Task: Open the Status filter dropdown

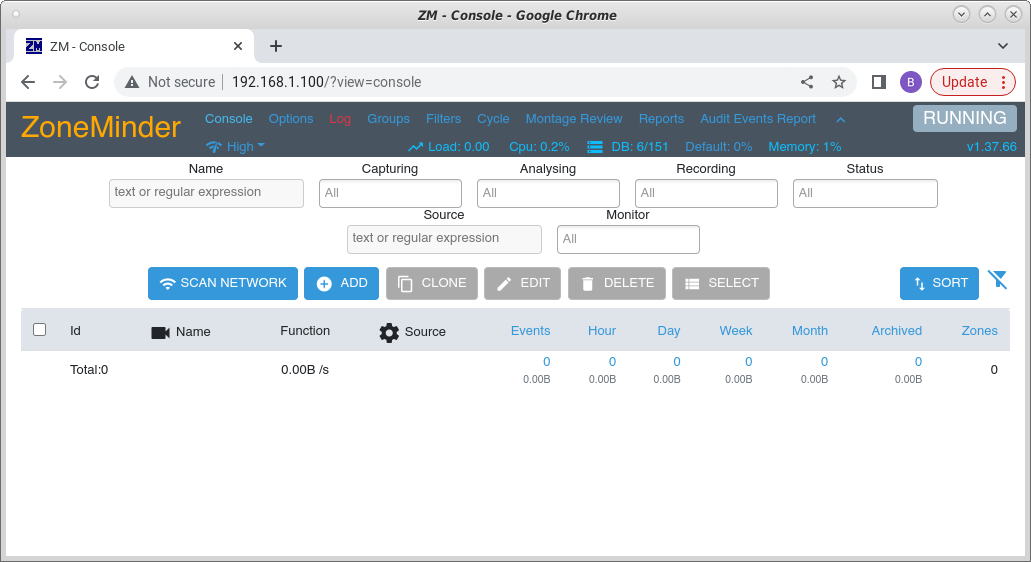Action: 865,193
